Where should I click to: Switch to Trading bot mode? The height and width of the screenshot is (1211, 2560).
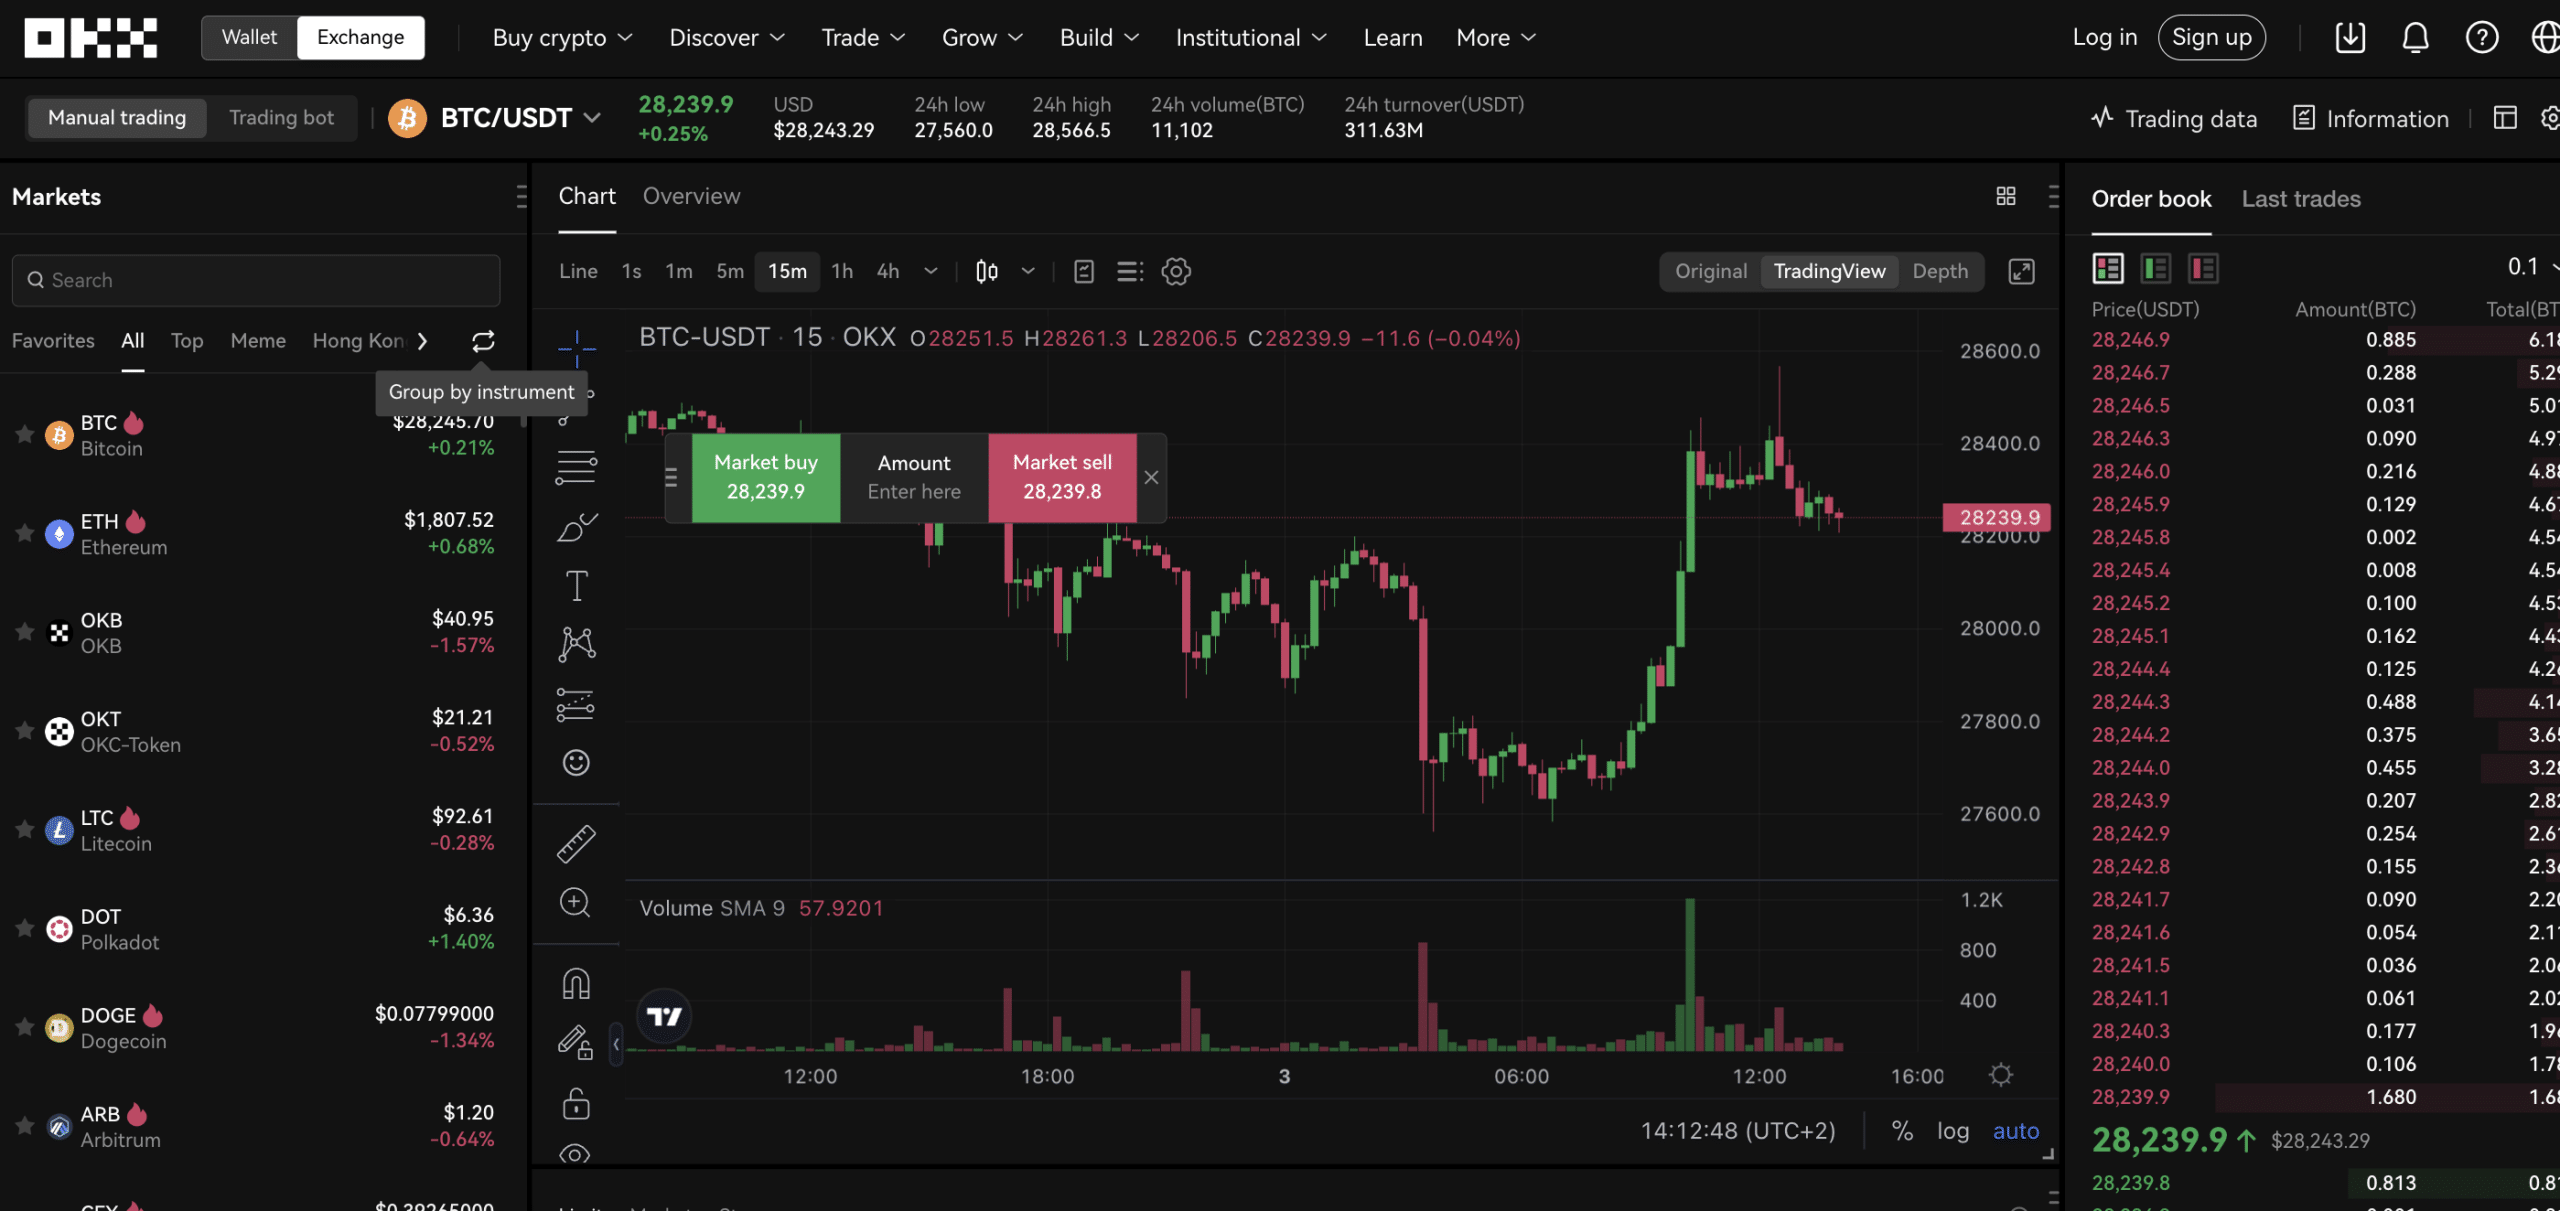coord(282,118)
